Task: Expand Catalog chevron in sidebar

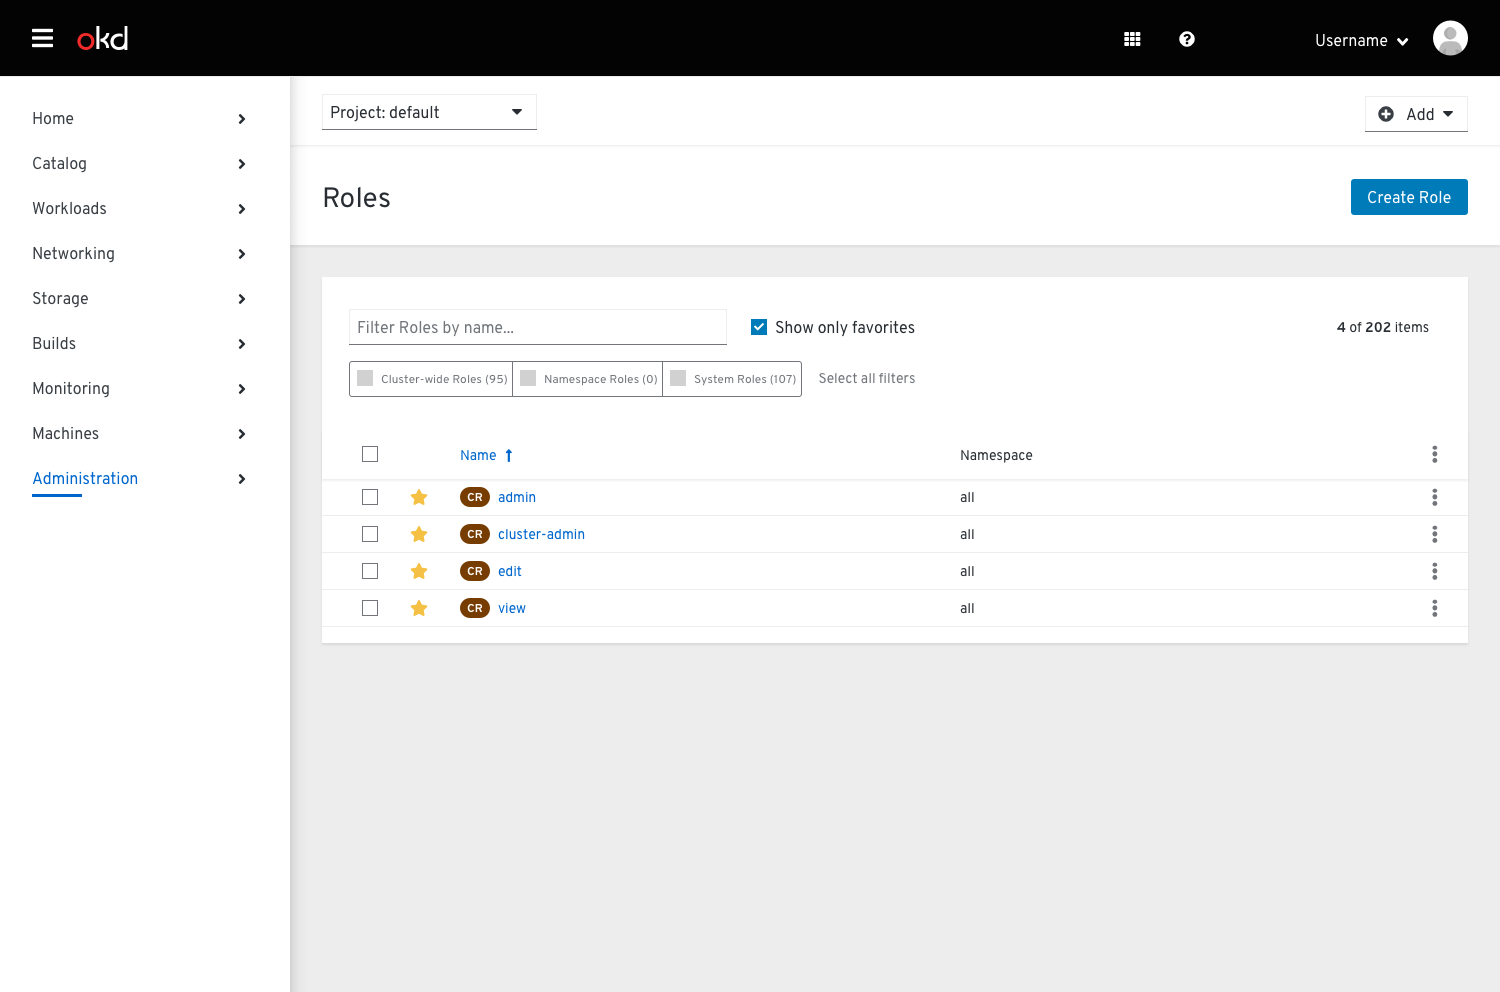Action: (242, 164)
